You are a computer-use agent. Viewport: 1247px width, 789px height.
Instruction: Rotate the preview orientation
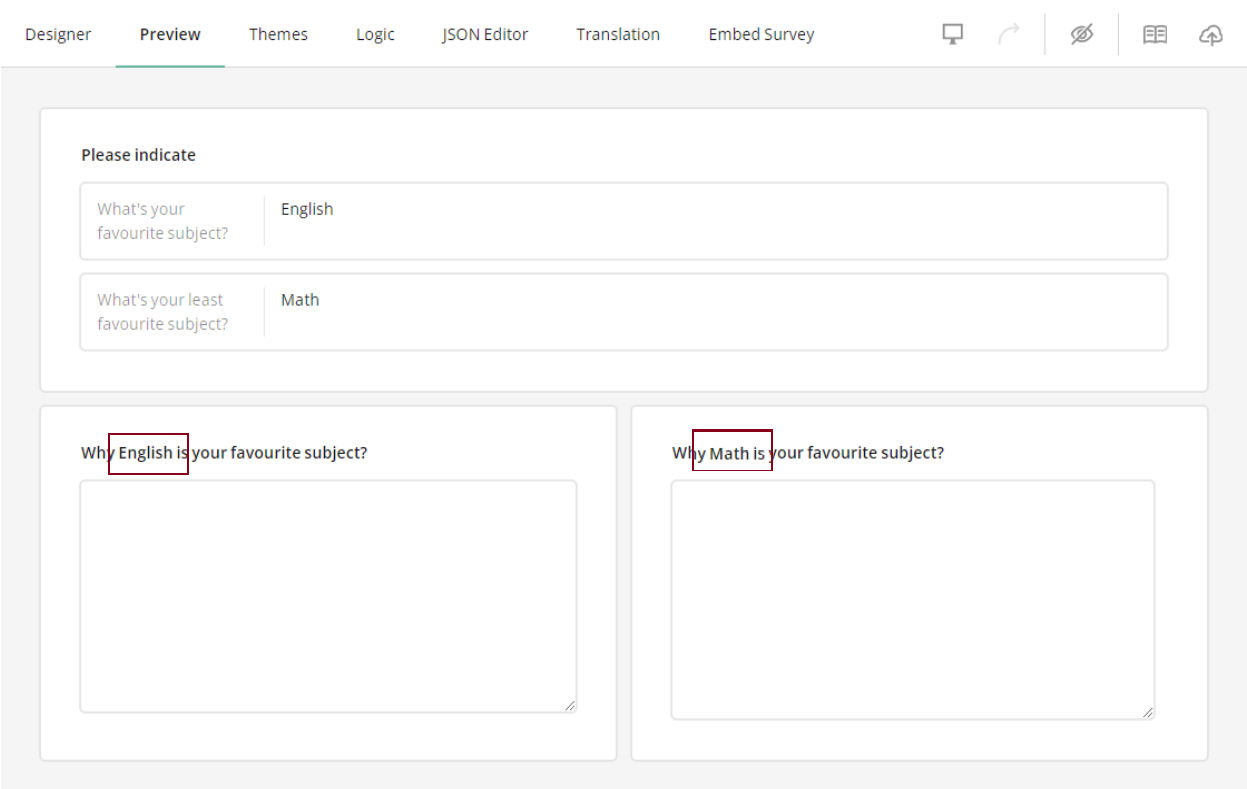1009,33
